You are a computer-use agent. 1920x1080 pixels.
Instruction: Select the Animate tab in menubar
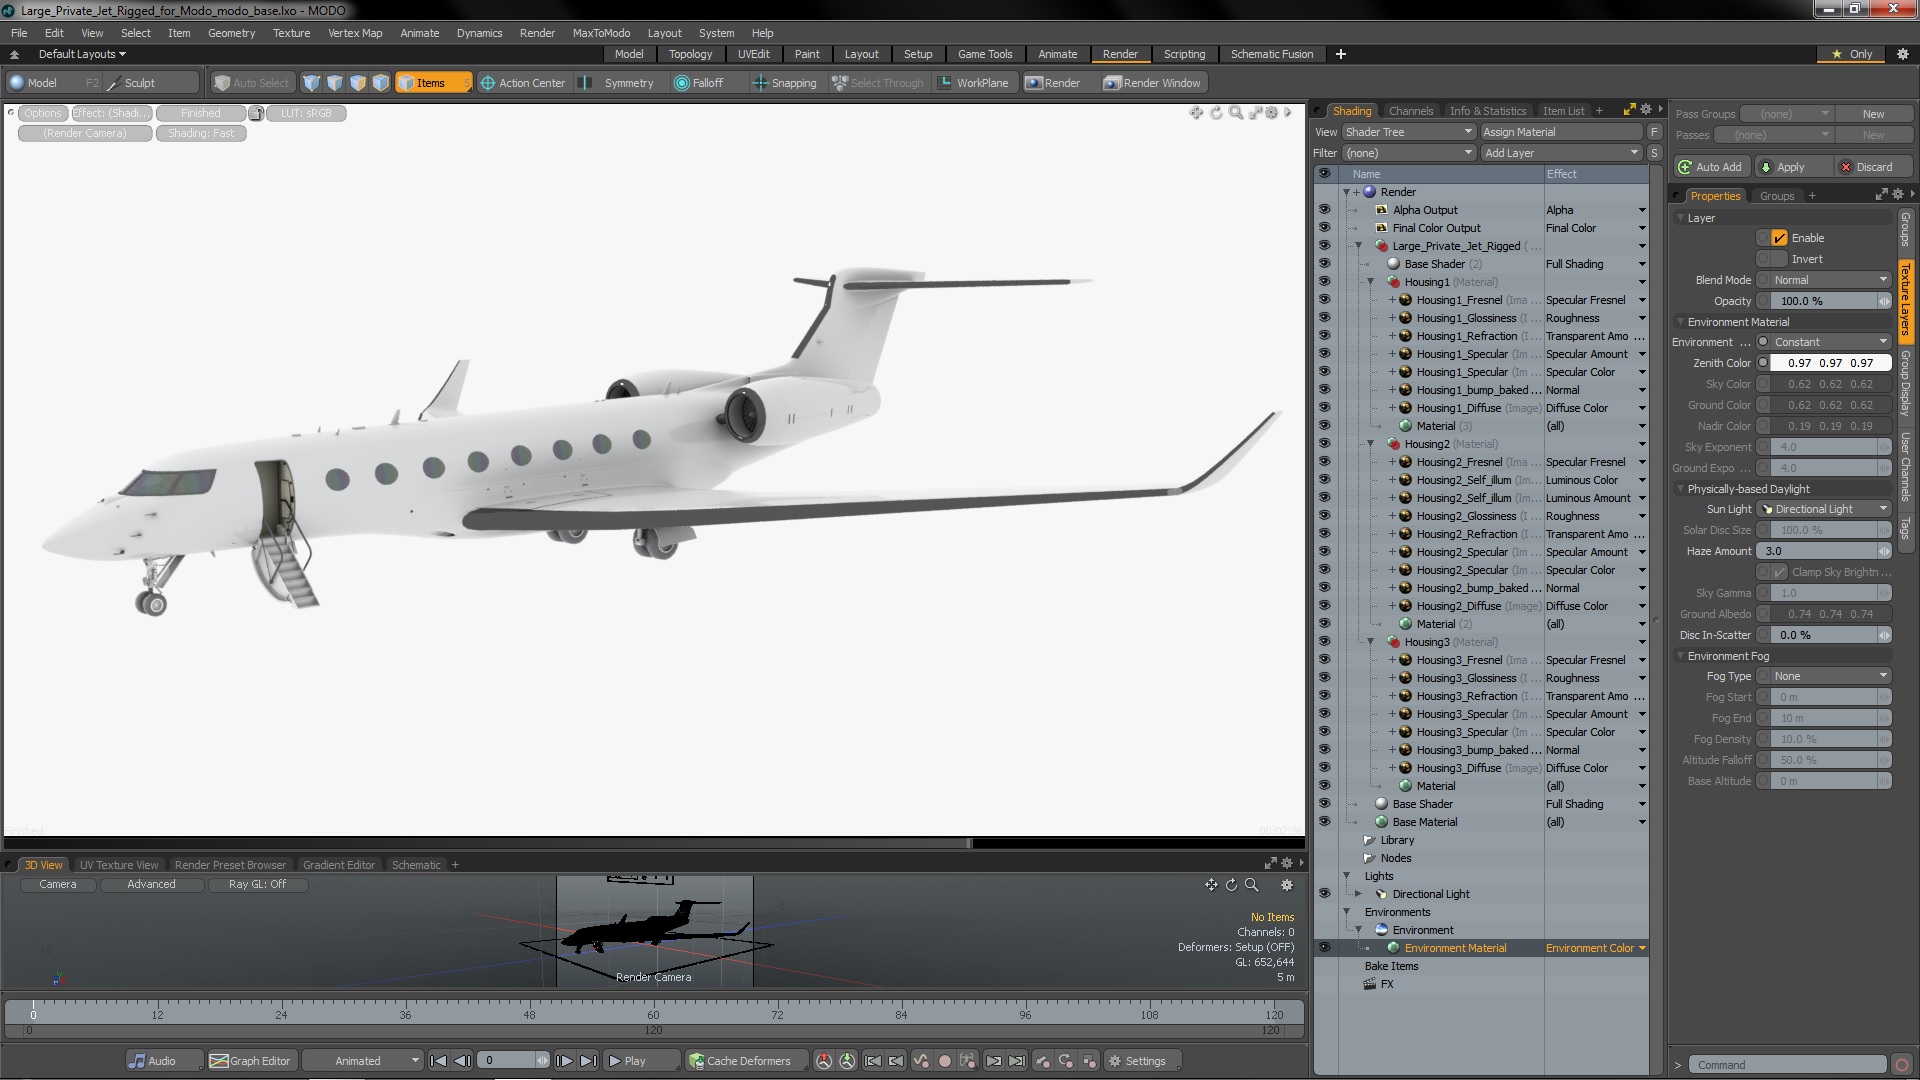419,33
